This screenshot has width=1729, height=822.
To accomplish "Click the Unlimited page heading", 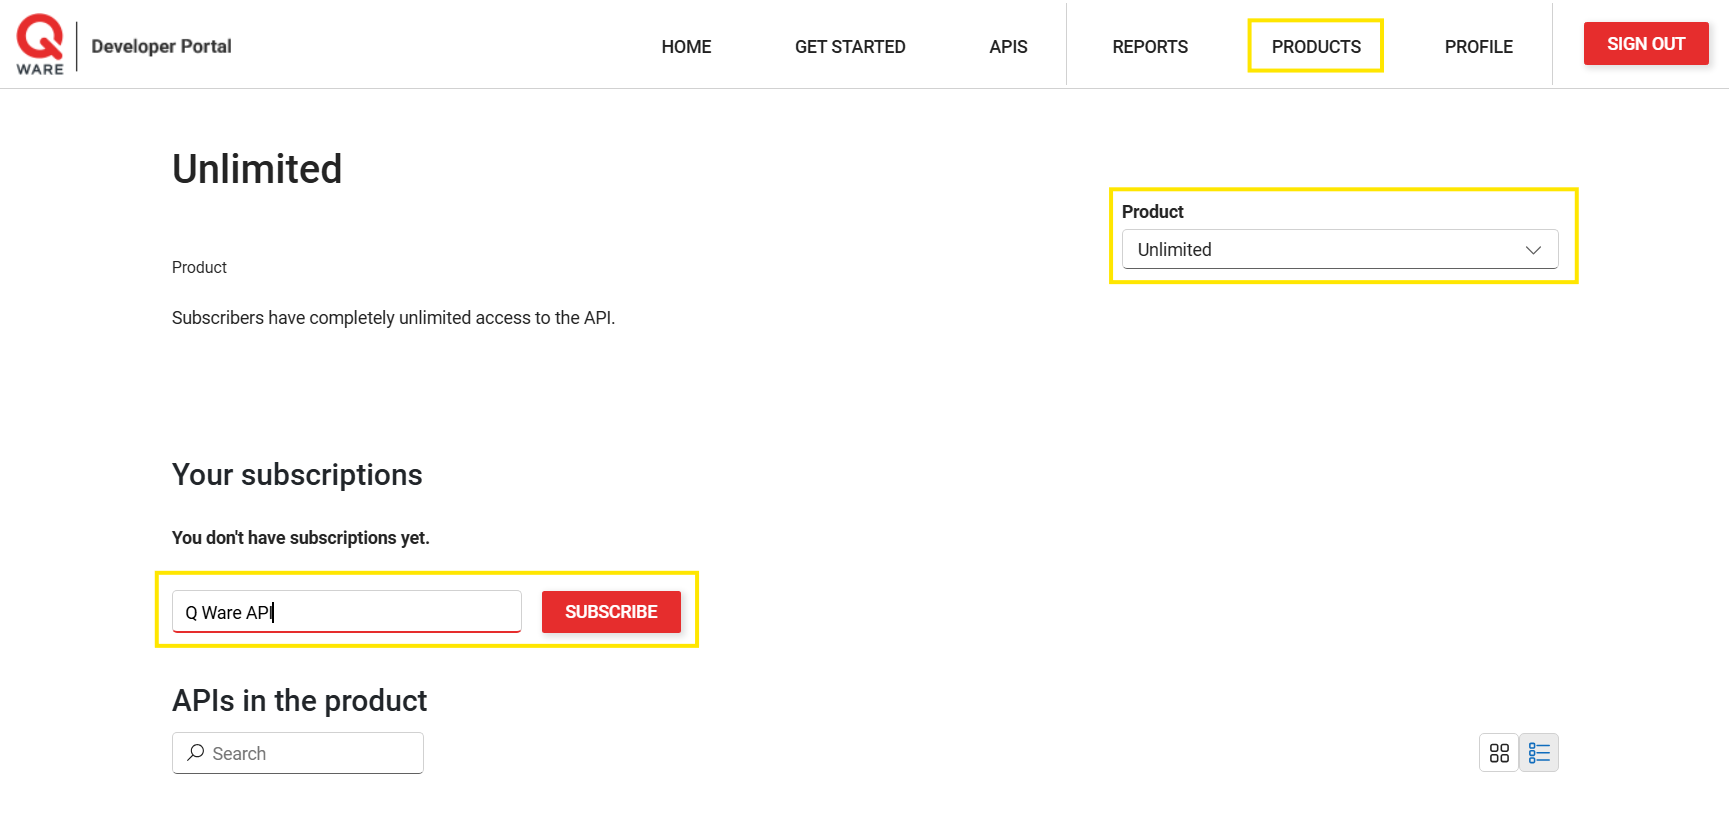I will [x=257, y=169].
